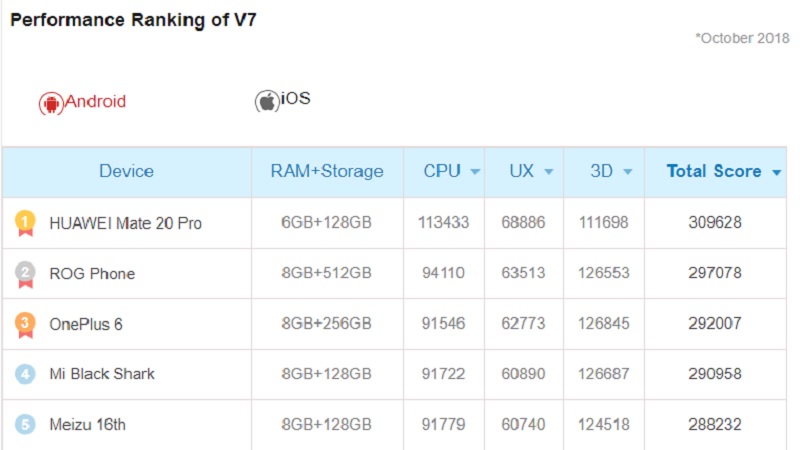This screenshot has width=800, height=450.
Task: Sort by CPU using the dropdown arrow
Action: pyautogui.click(x=475, y=172)
